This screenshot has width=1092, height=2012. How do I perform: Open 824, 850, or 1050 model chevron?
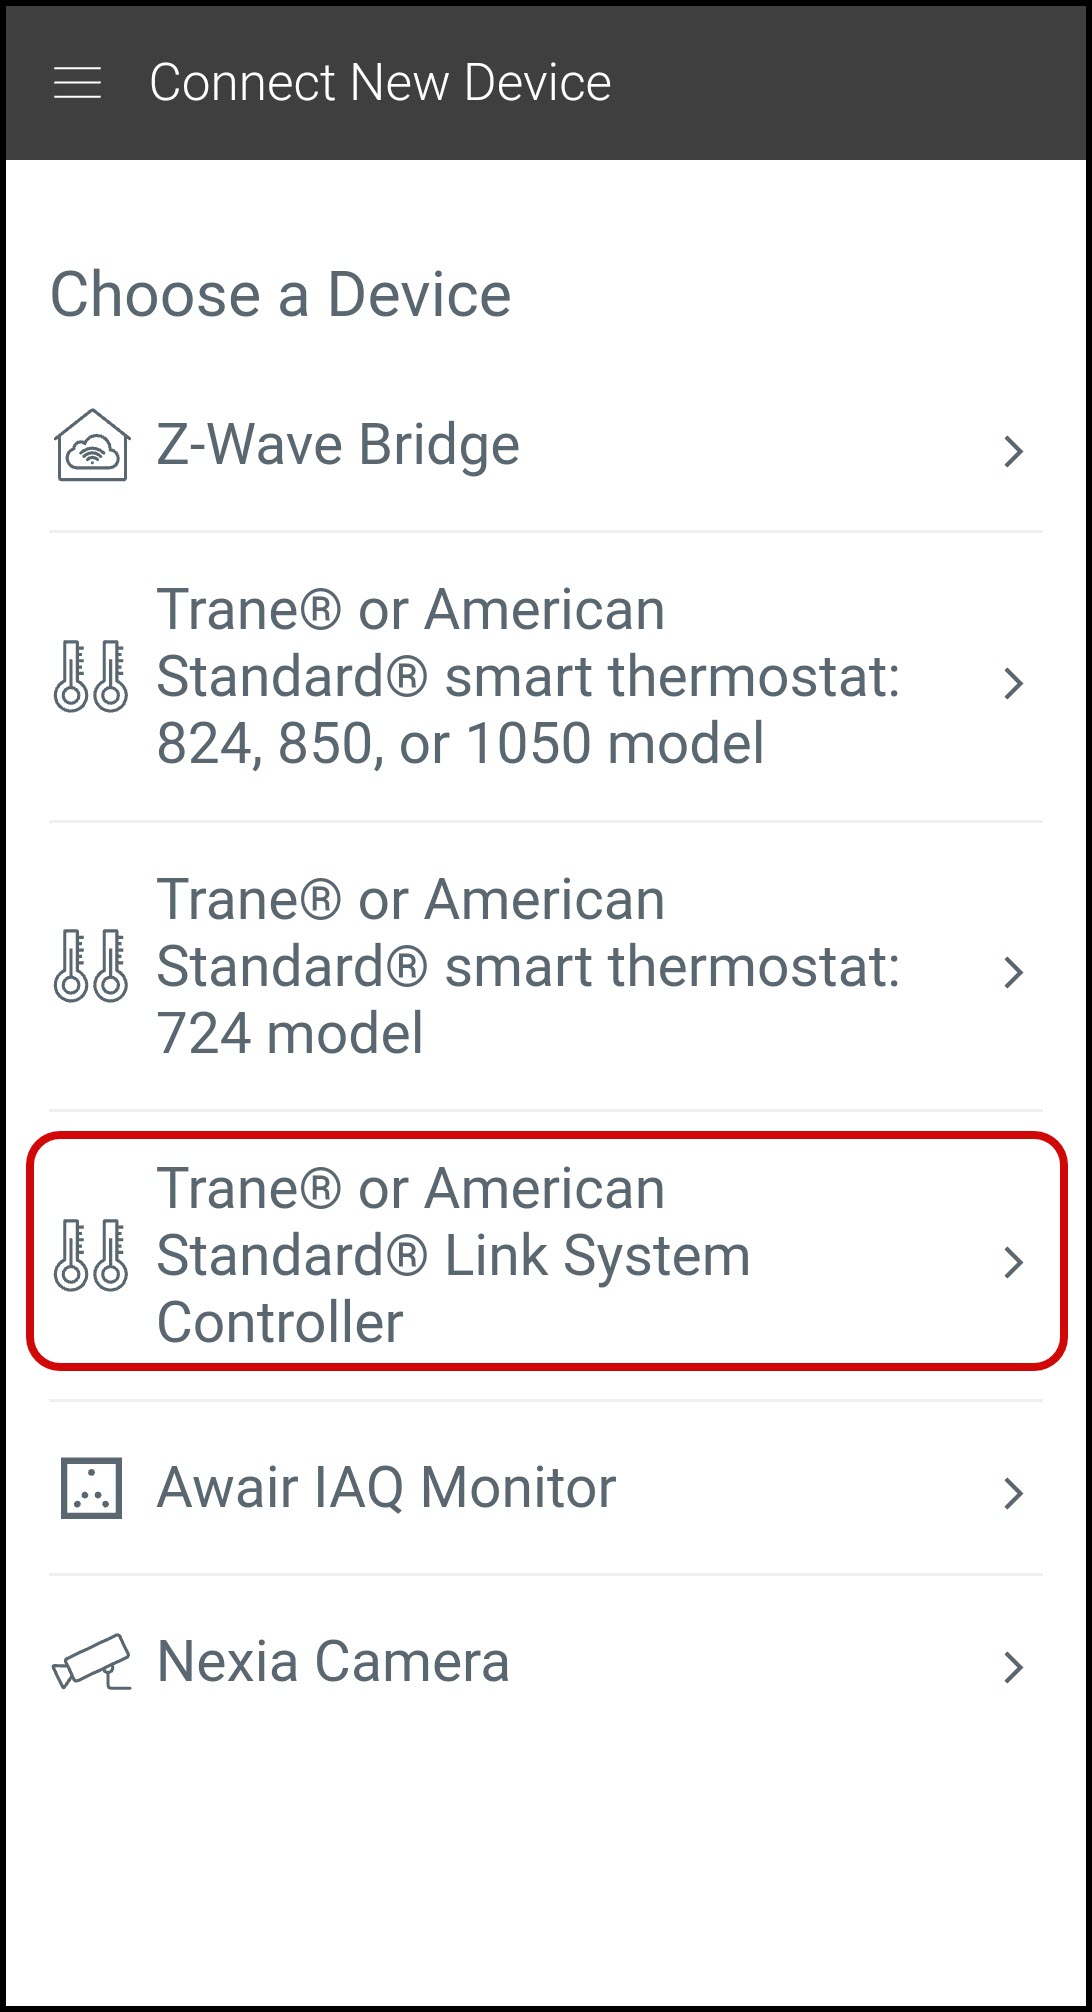click(x=1013, y=684)
